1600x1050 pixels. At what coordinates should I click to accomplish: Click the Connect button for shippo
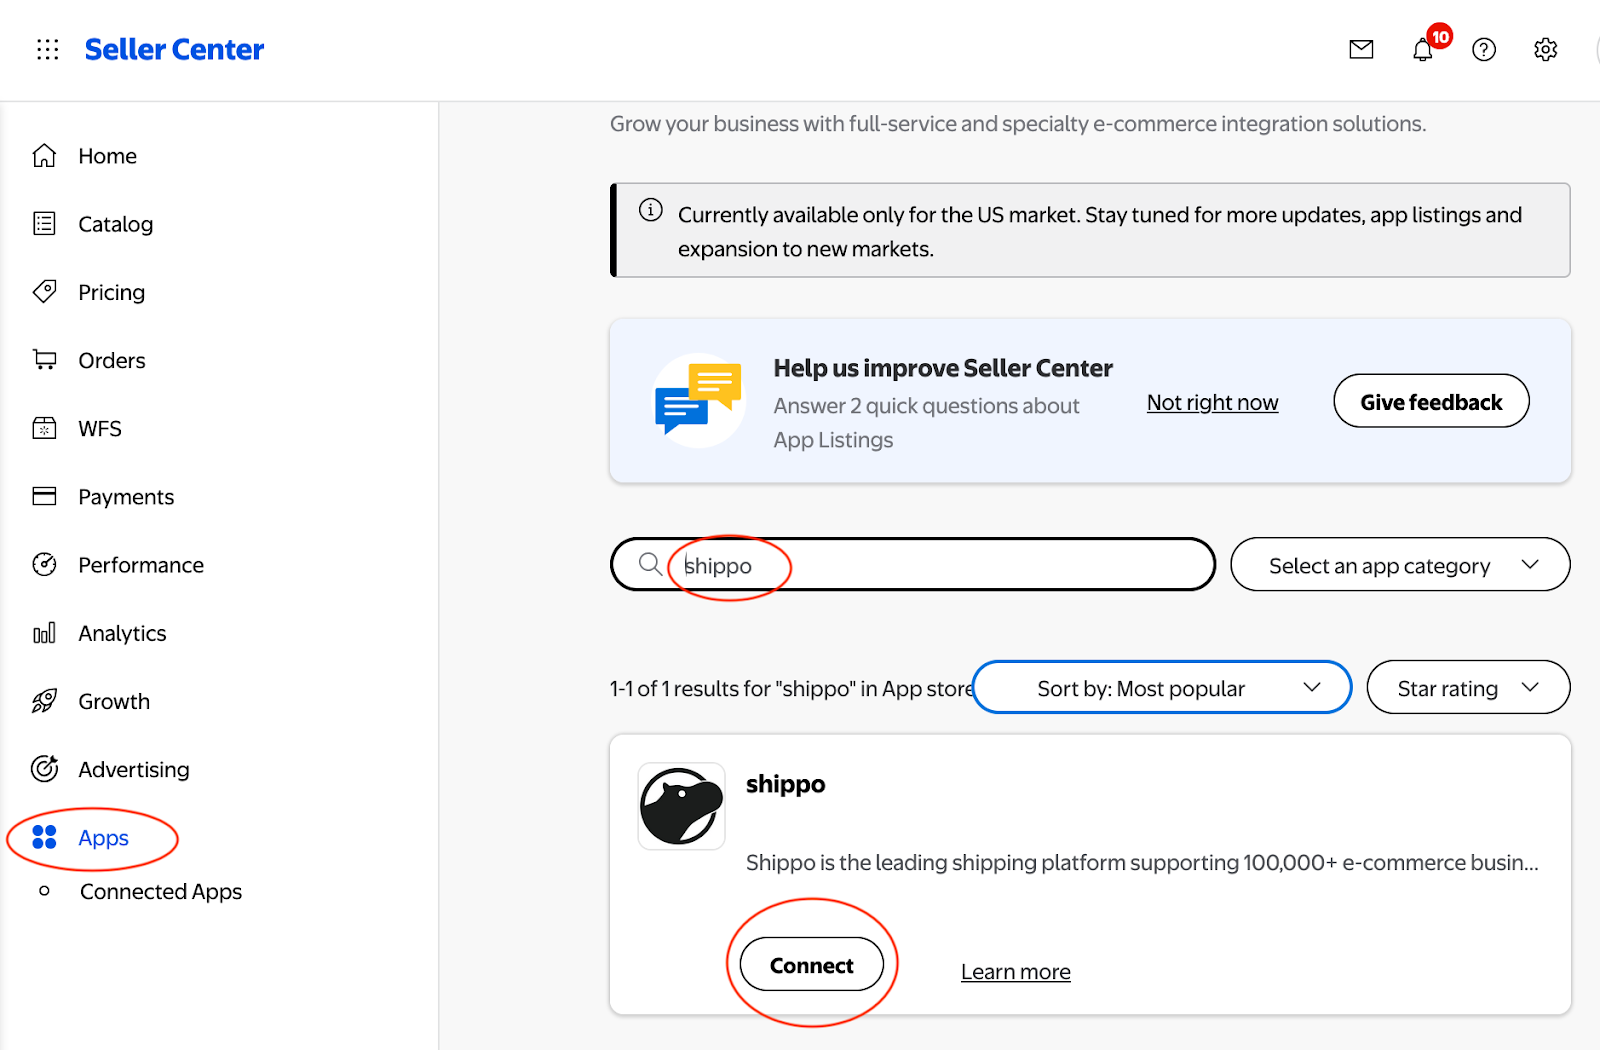811,965
